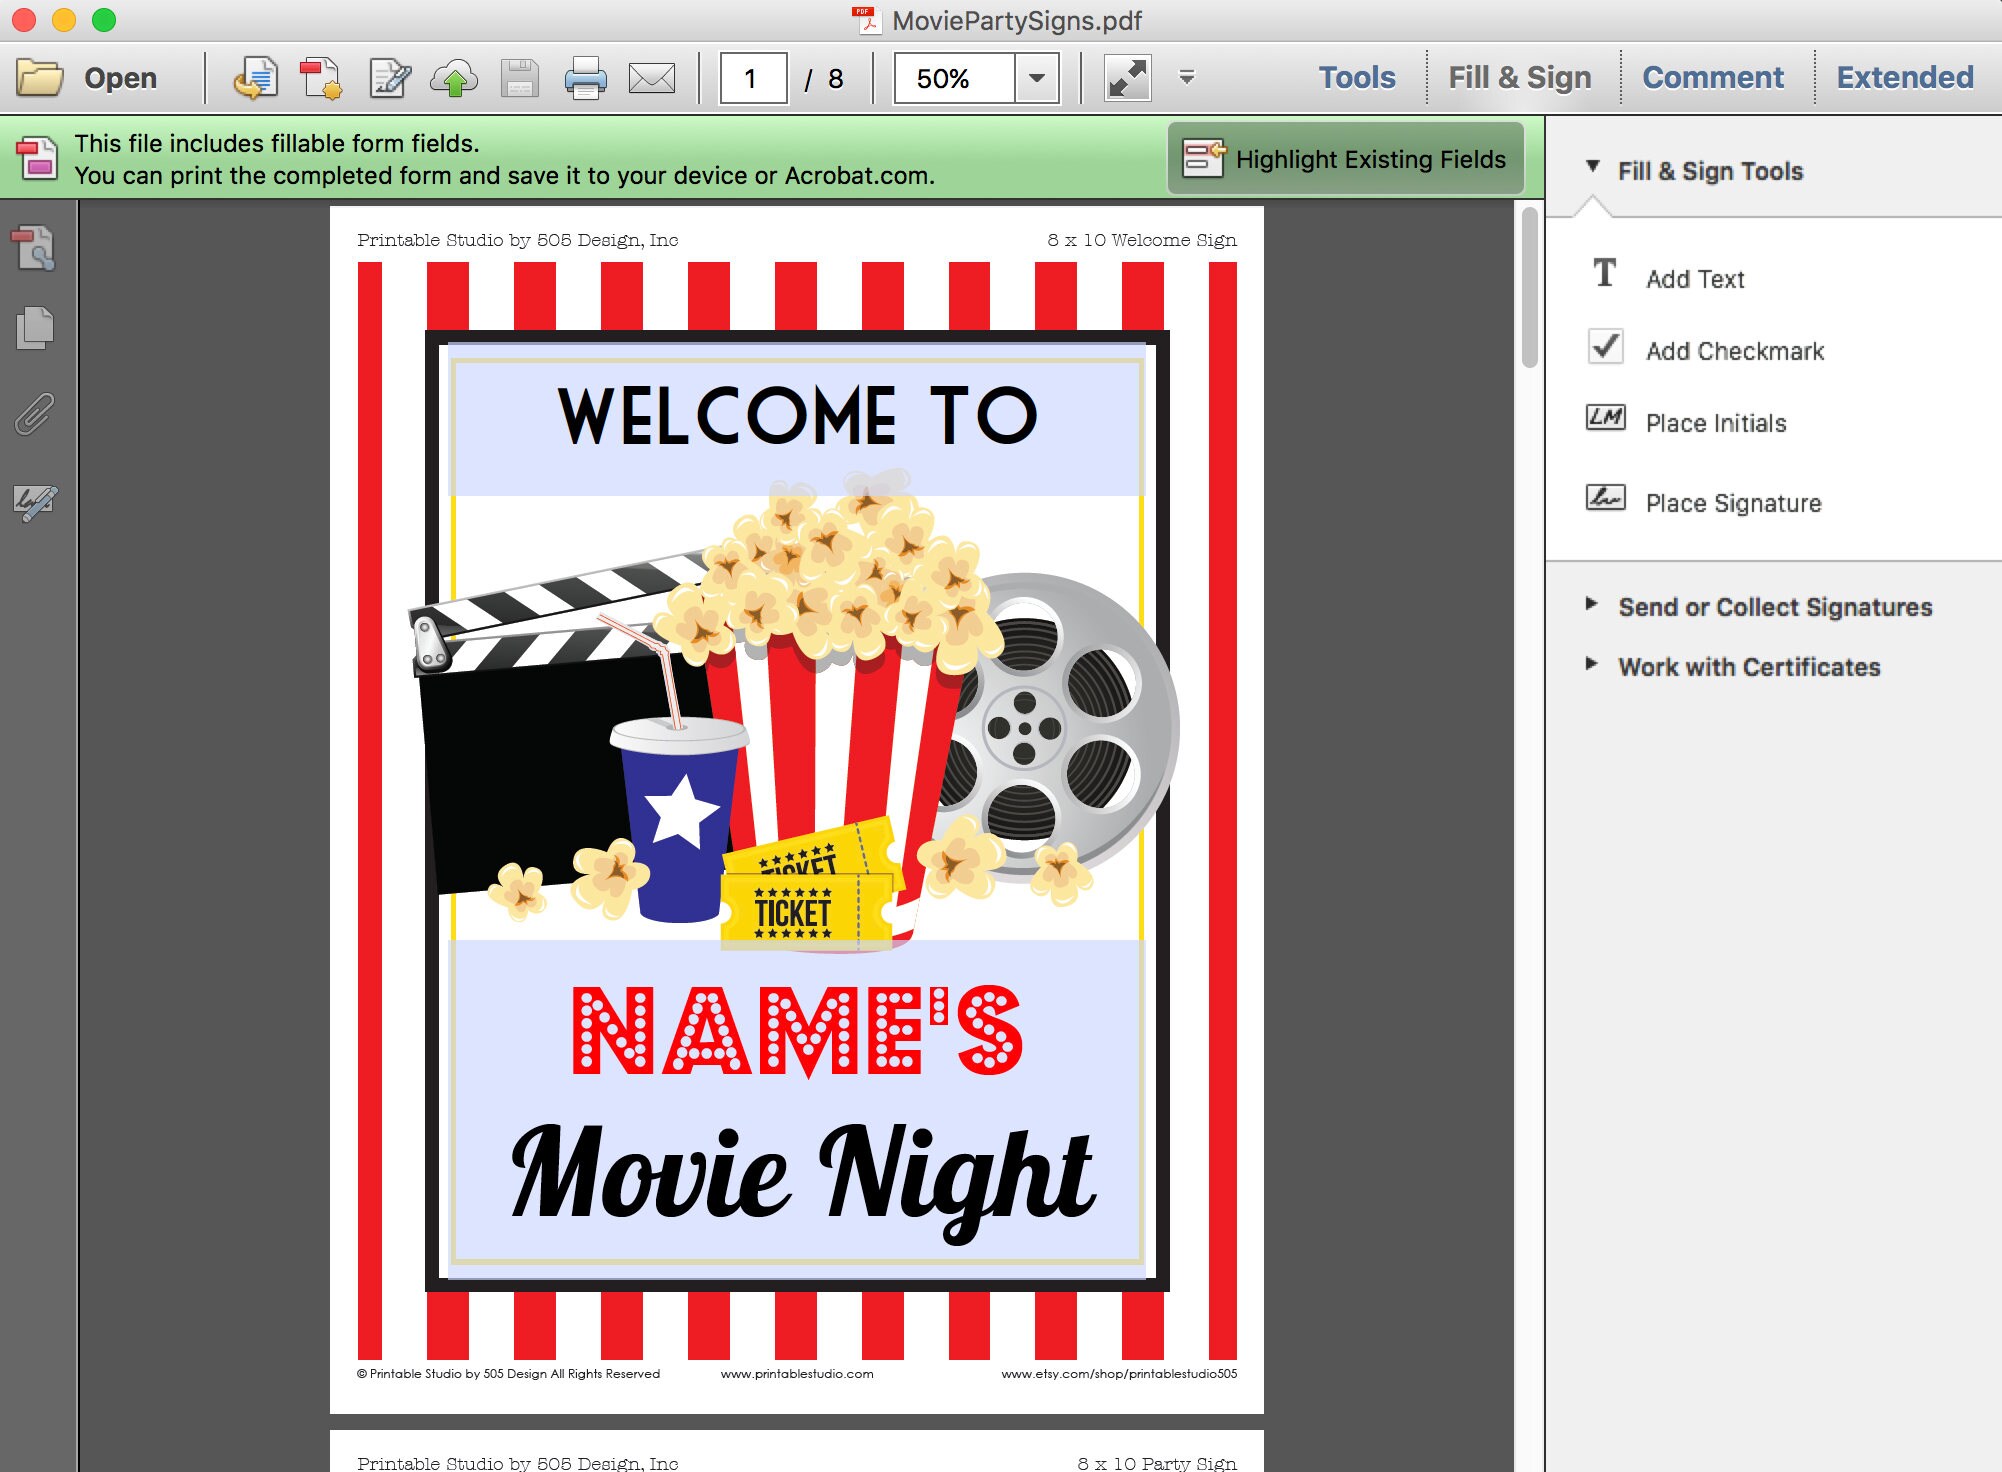Image resolution: width=2002 pixels, height=1472 pixels.
Task: Select the Place Signature tool
Action: click(1731, 503)
